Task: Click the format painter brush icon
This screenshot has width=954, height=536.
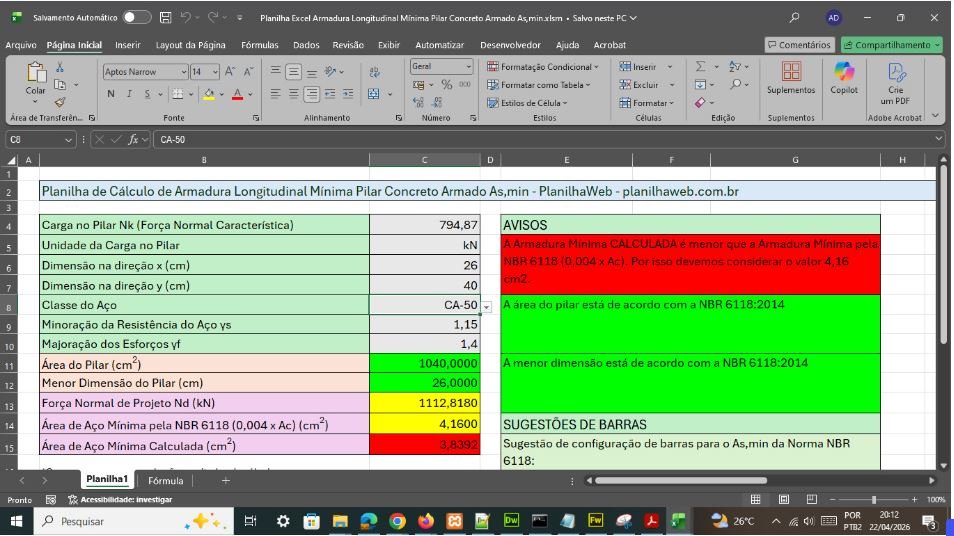Action: (60, 102)
